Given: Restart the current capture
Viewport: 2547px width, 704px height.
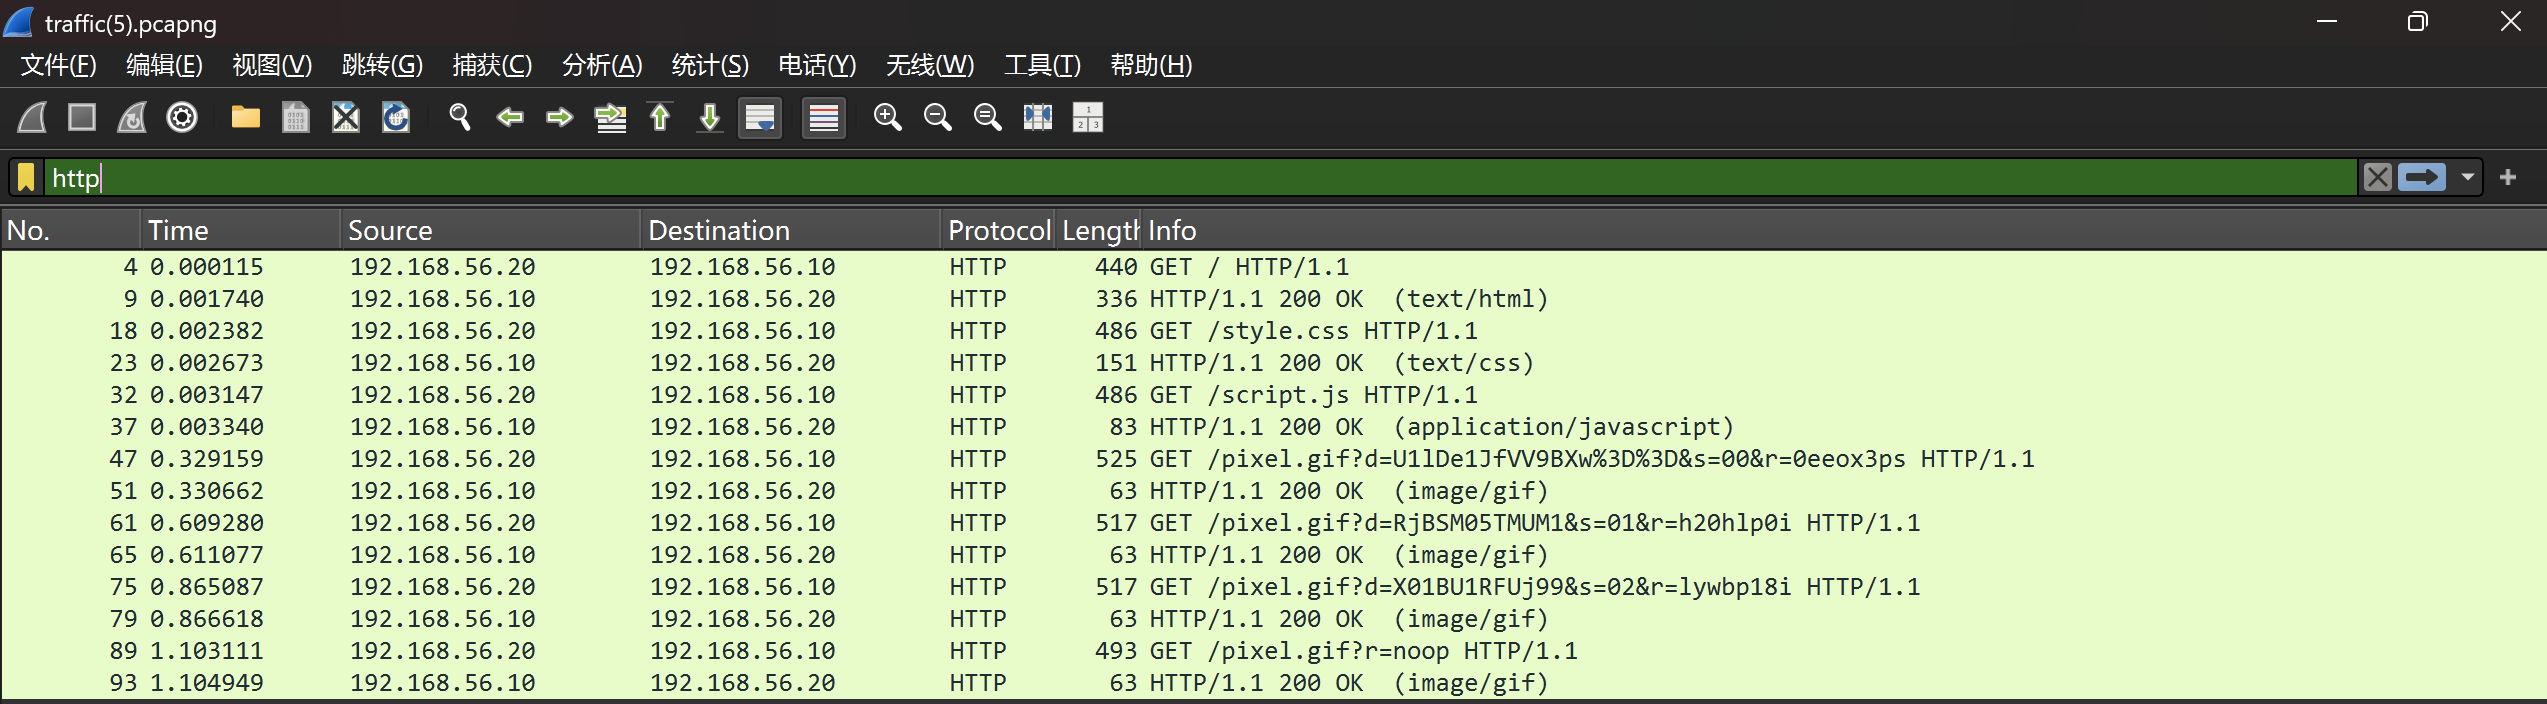Looking at the screenshot, I should pos(132,118).
